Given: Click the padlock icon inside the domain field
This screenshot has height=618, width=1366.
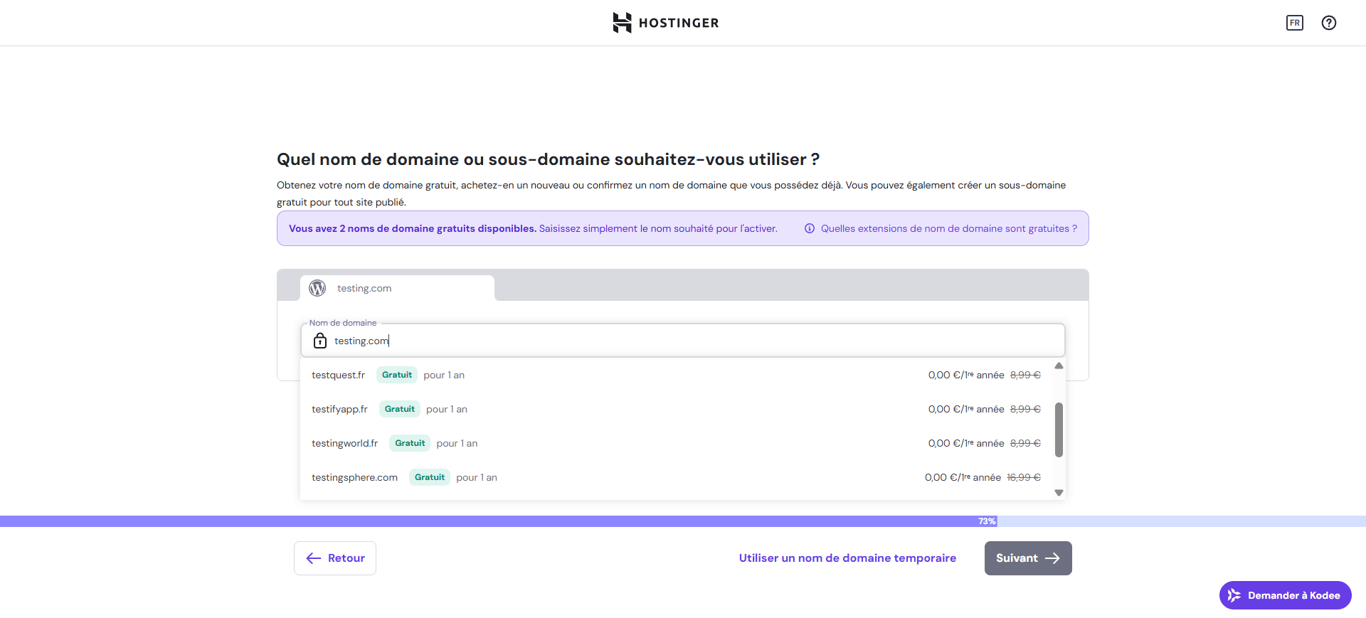Looking at the screenshot, I should coord(319,340).
